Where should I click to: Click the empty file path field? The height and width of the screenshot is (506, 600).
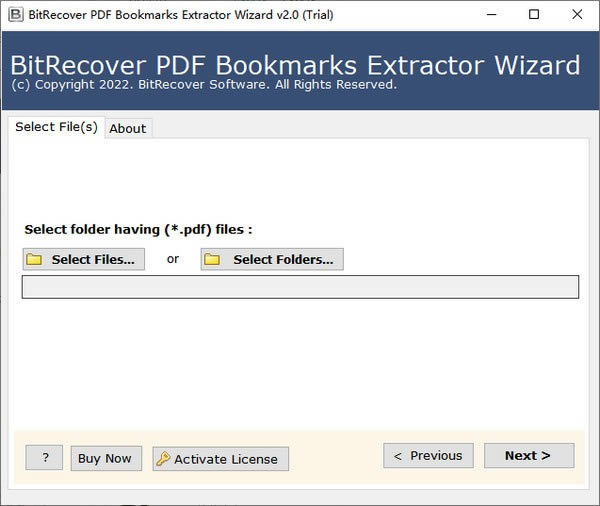click(x=300, y=287)
